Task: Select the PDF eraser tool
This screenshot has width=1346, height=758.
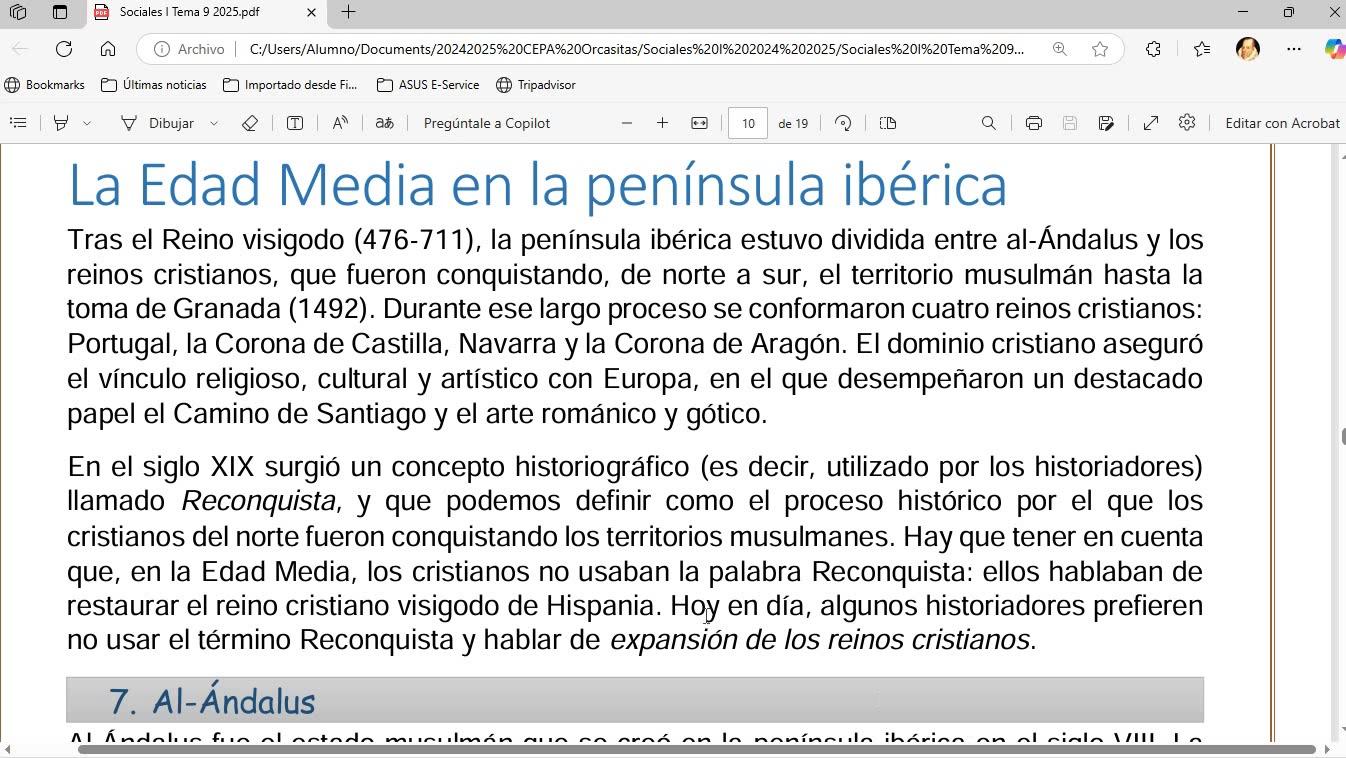Action: tap(250, 123)
